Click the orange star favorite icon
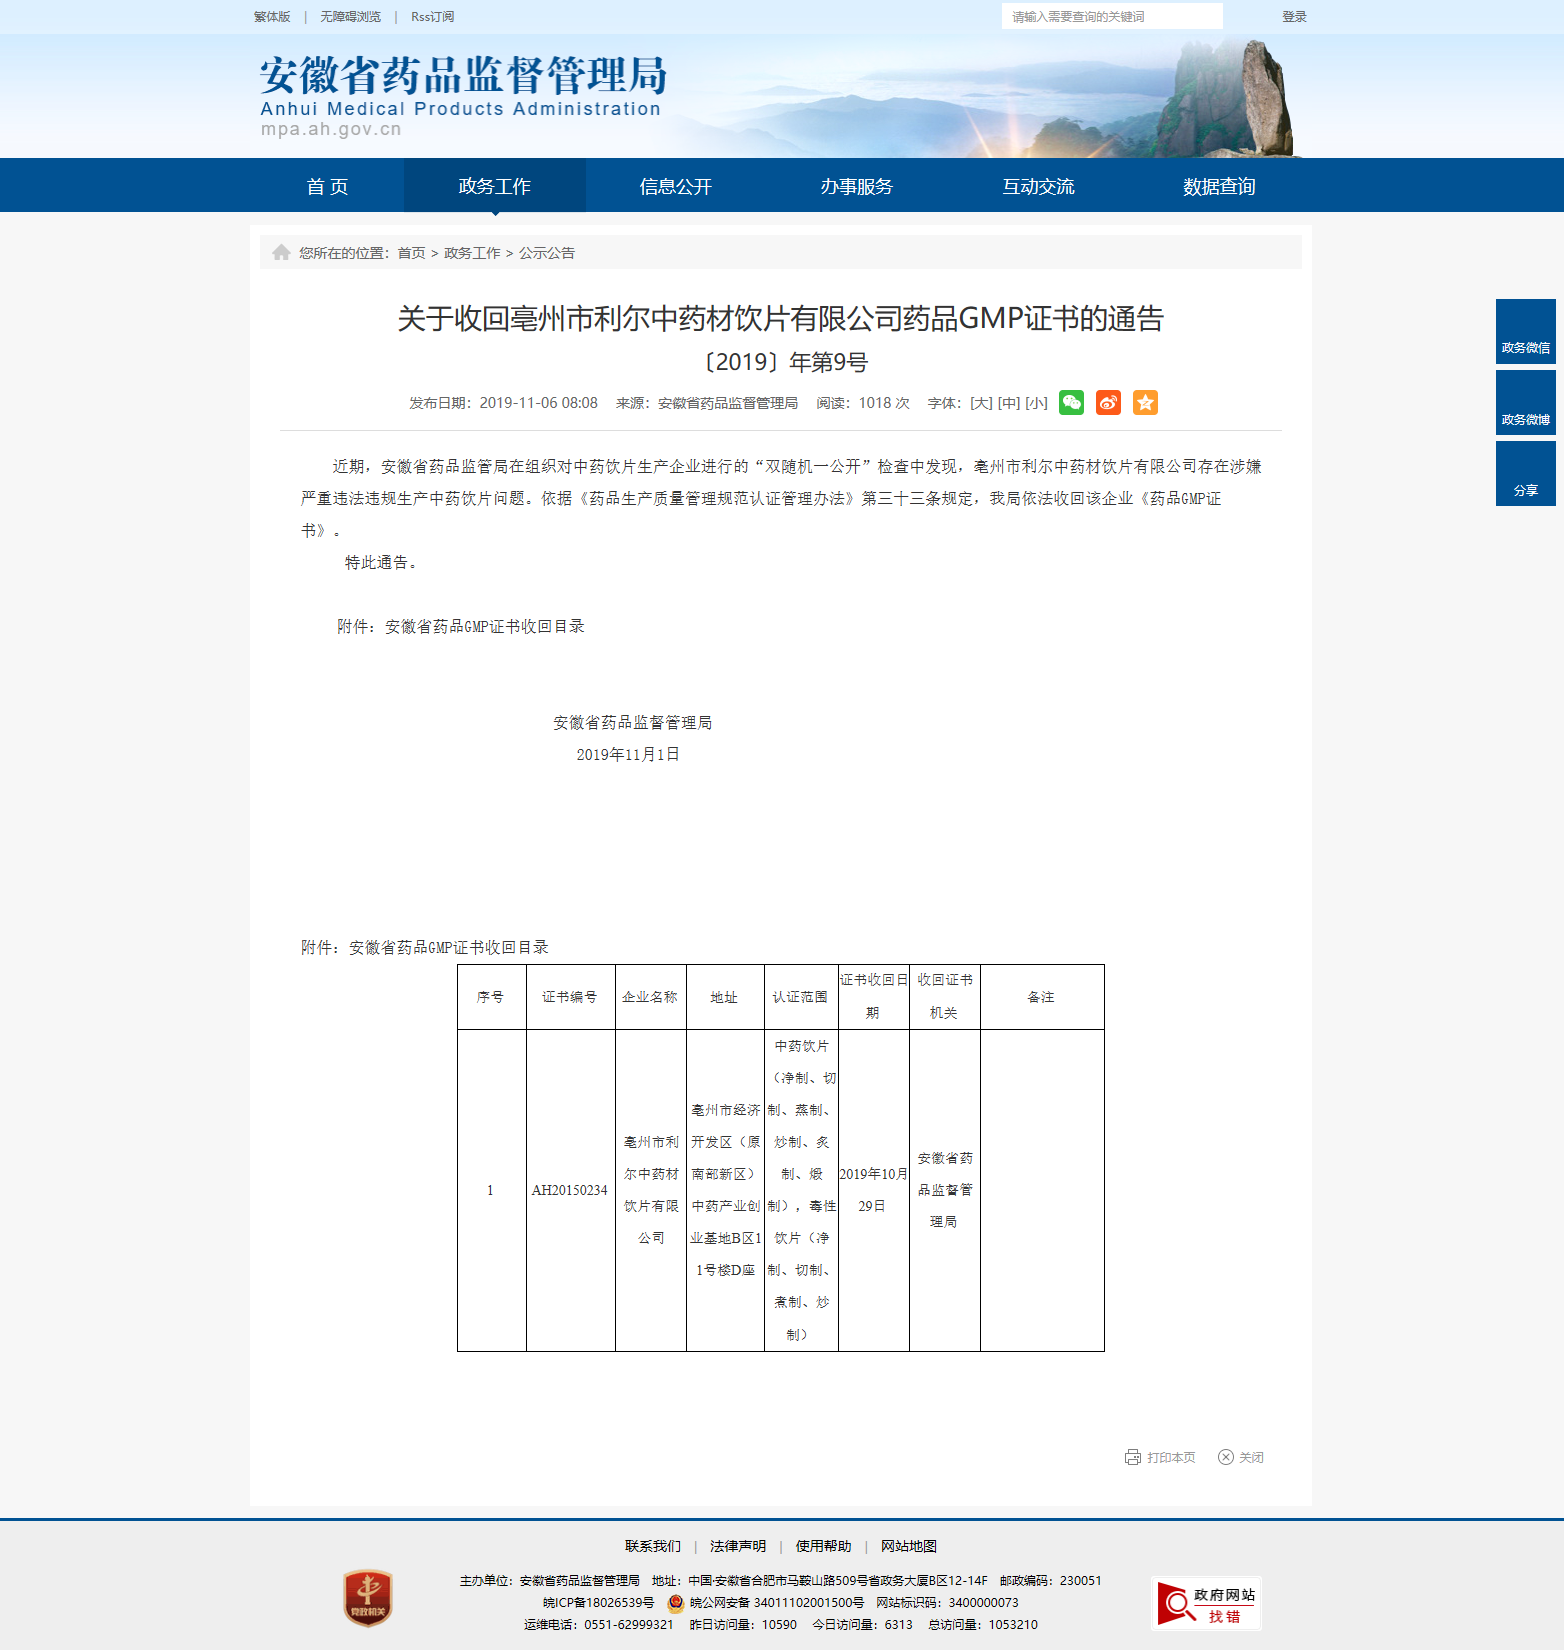 pos(1145,403)
